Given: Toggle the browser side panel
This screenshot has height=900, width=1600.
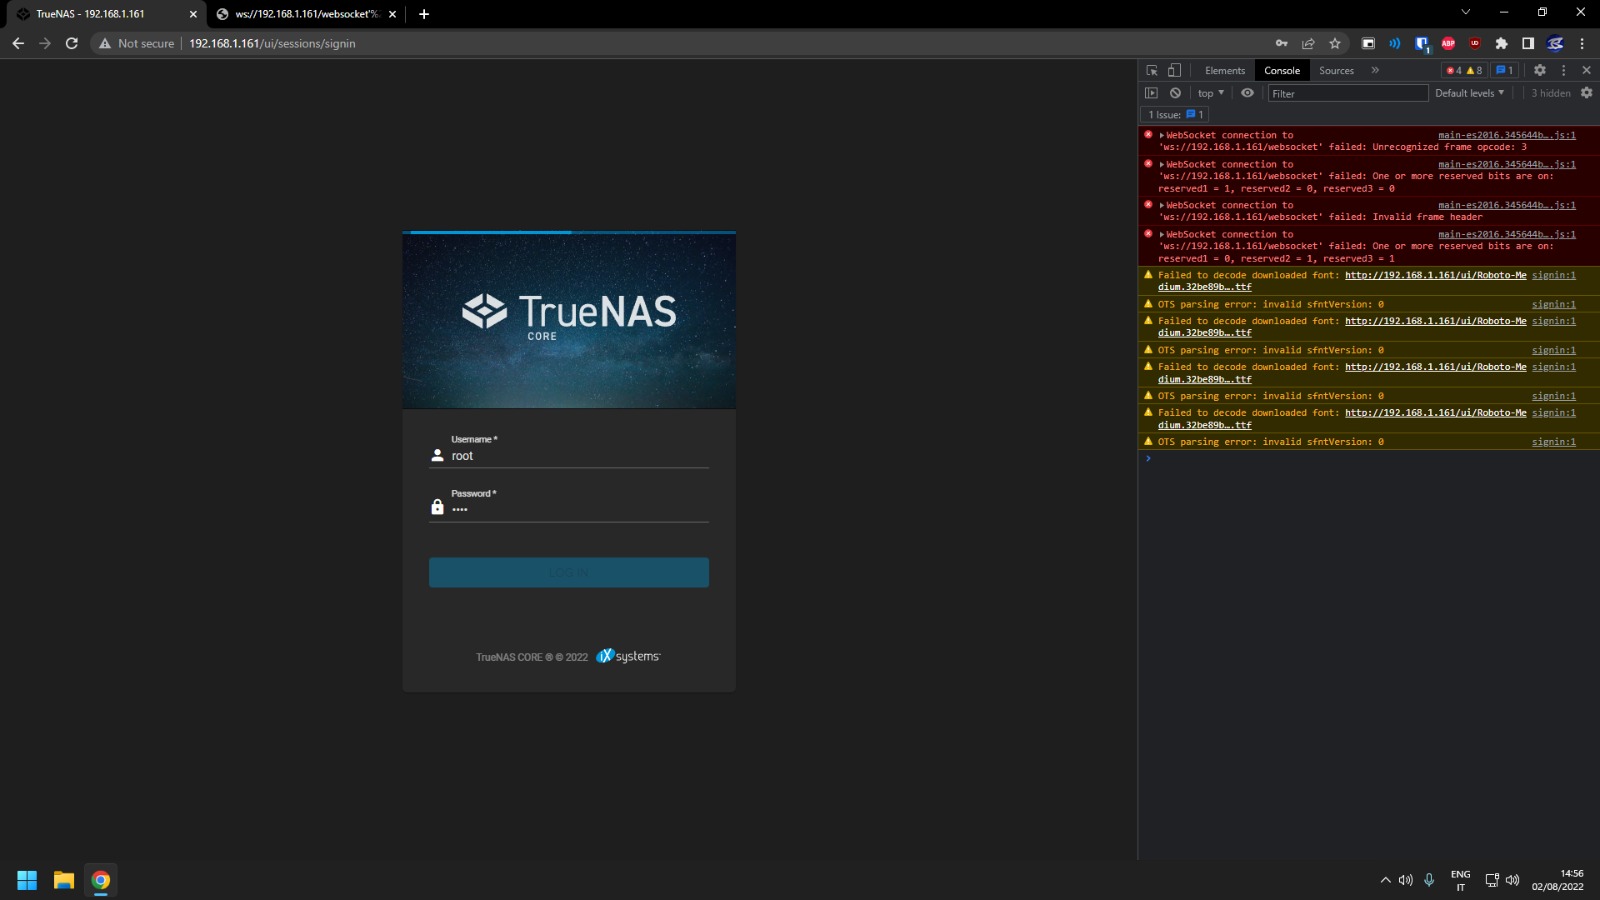Looking at the screenshot, I should [1528, 43].
